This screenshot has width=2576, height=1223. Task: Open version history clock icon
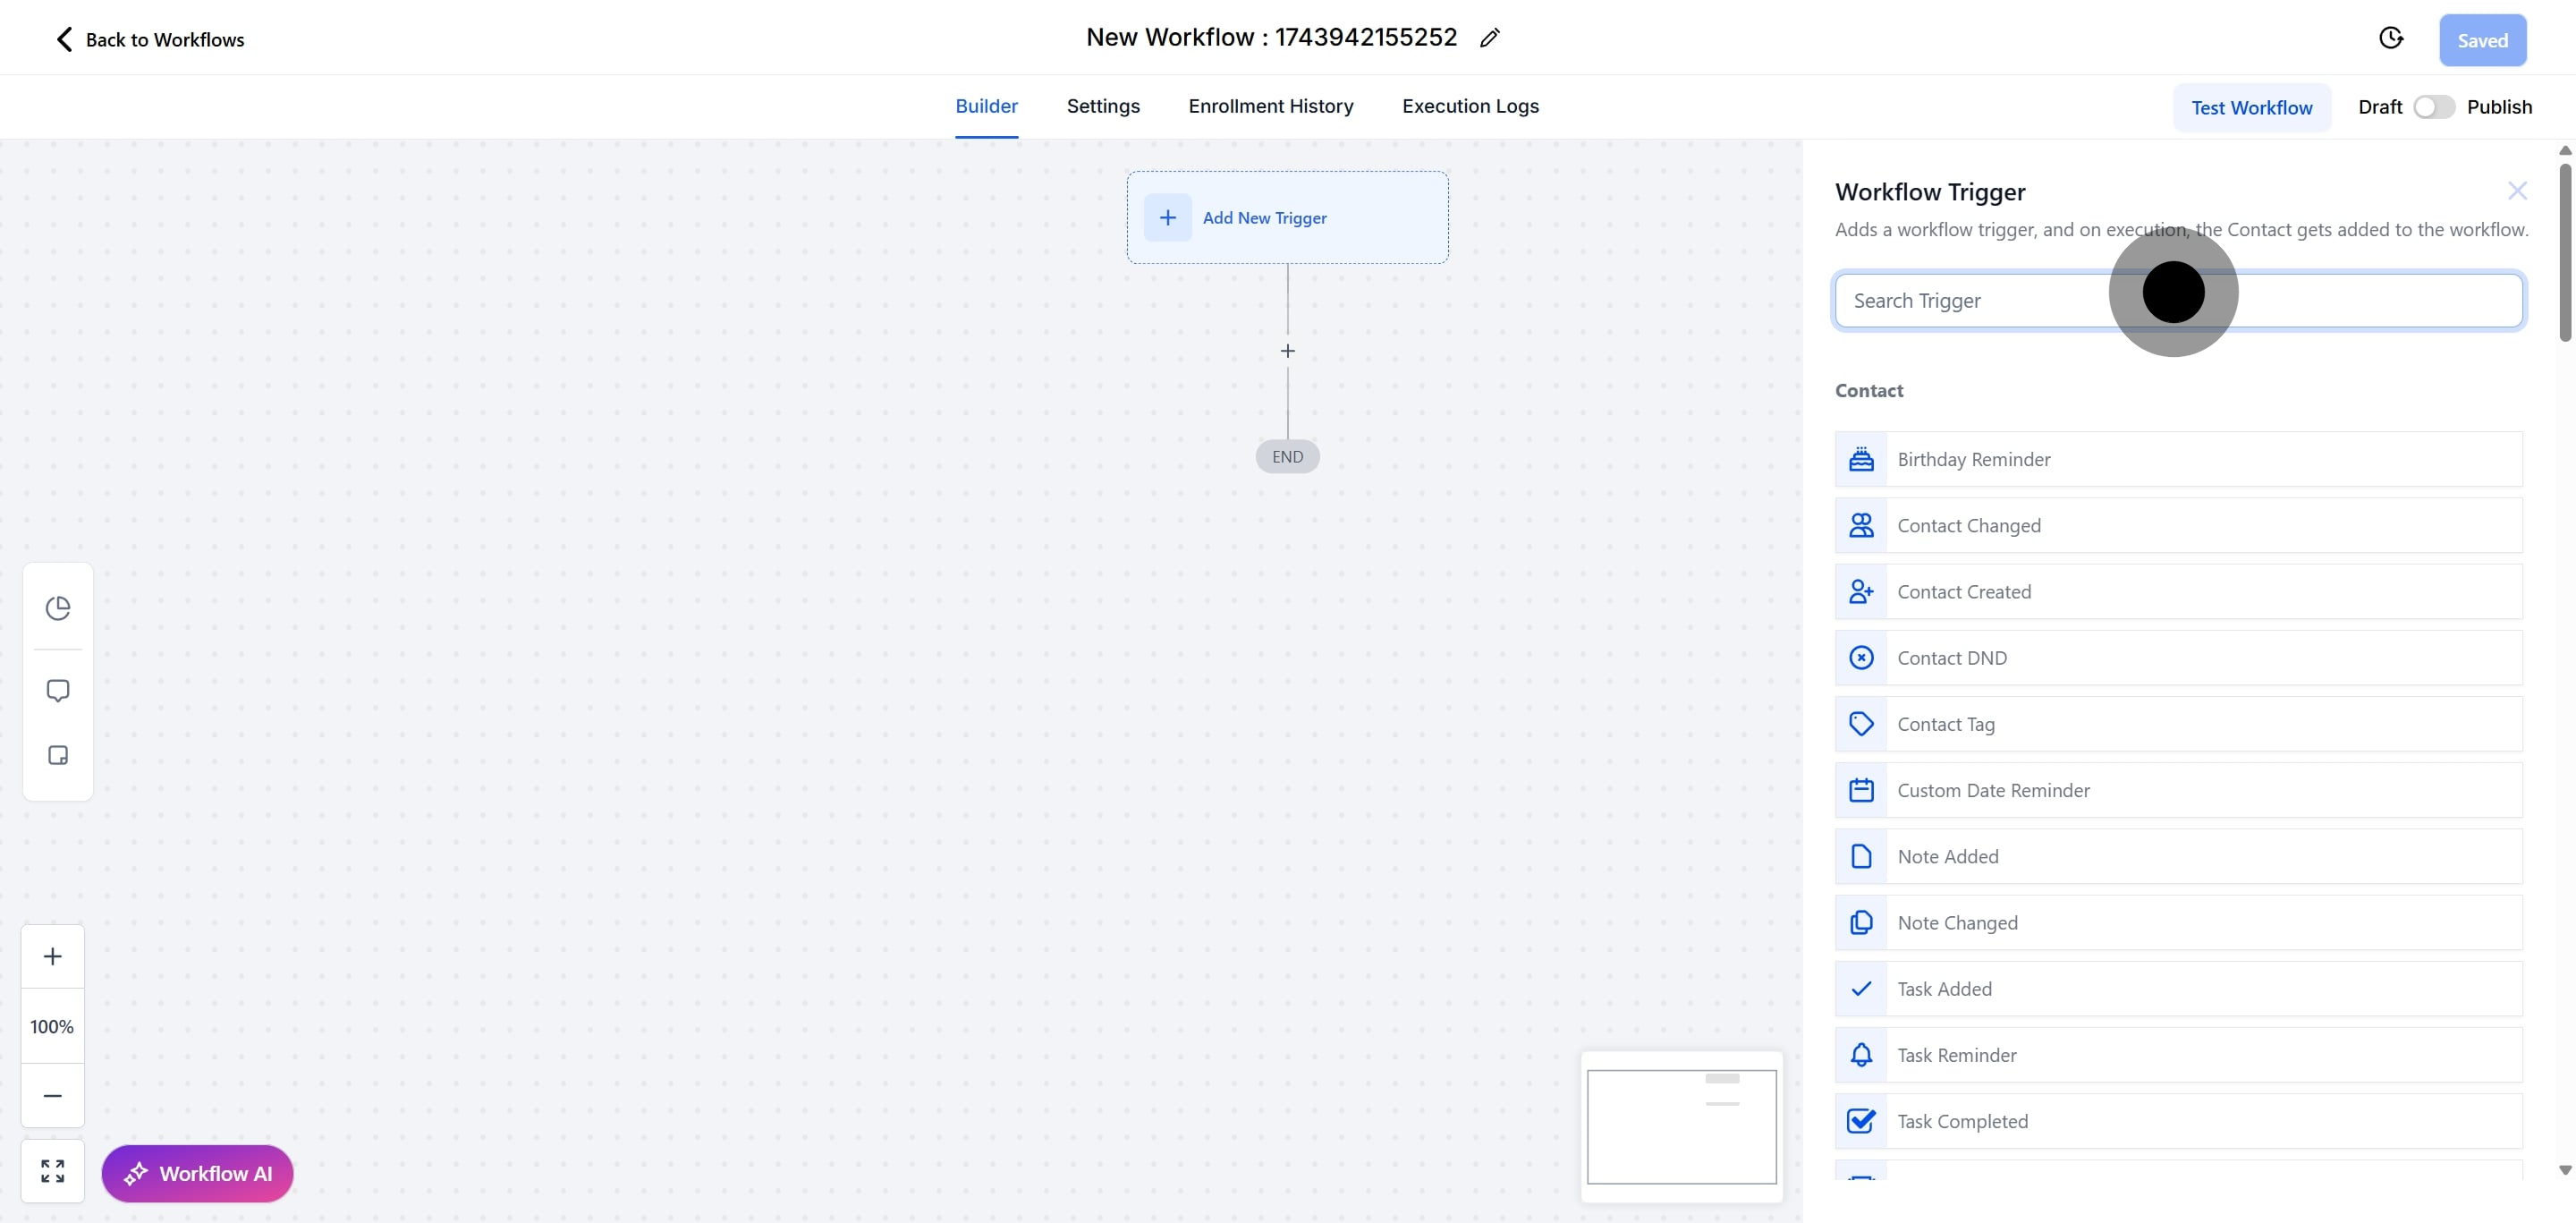pos(2390,38)
